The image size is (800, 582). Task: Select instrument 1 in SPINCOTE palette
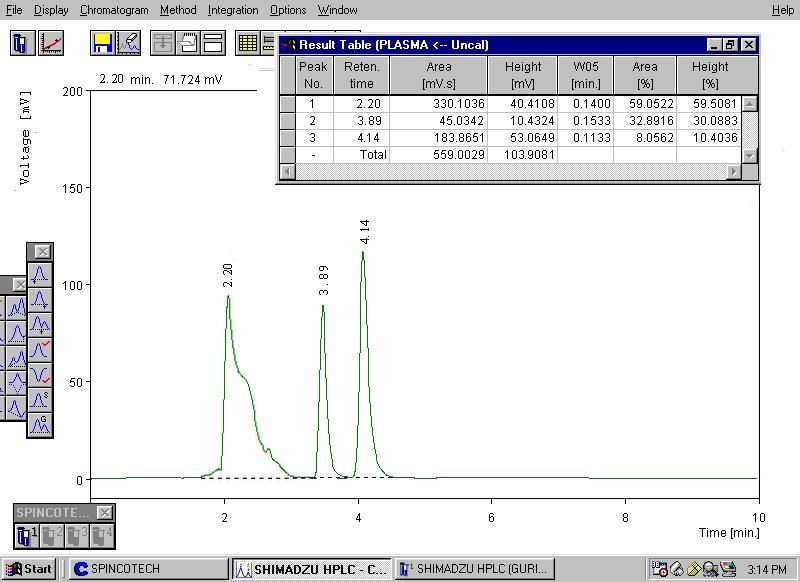(27, 535)
